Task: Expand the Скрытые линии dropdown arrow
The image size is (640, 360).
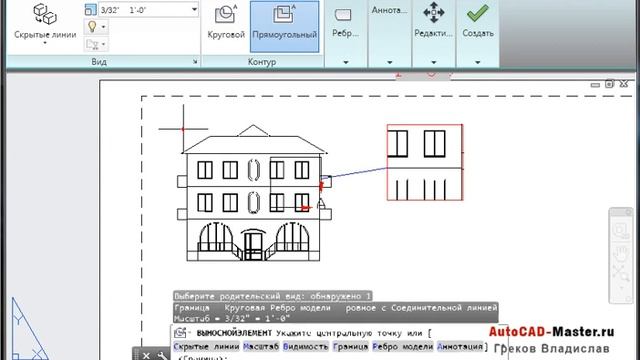Action: tap(45, 43)
